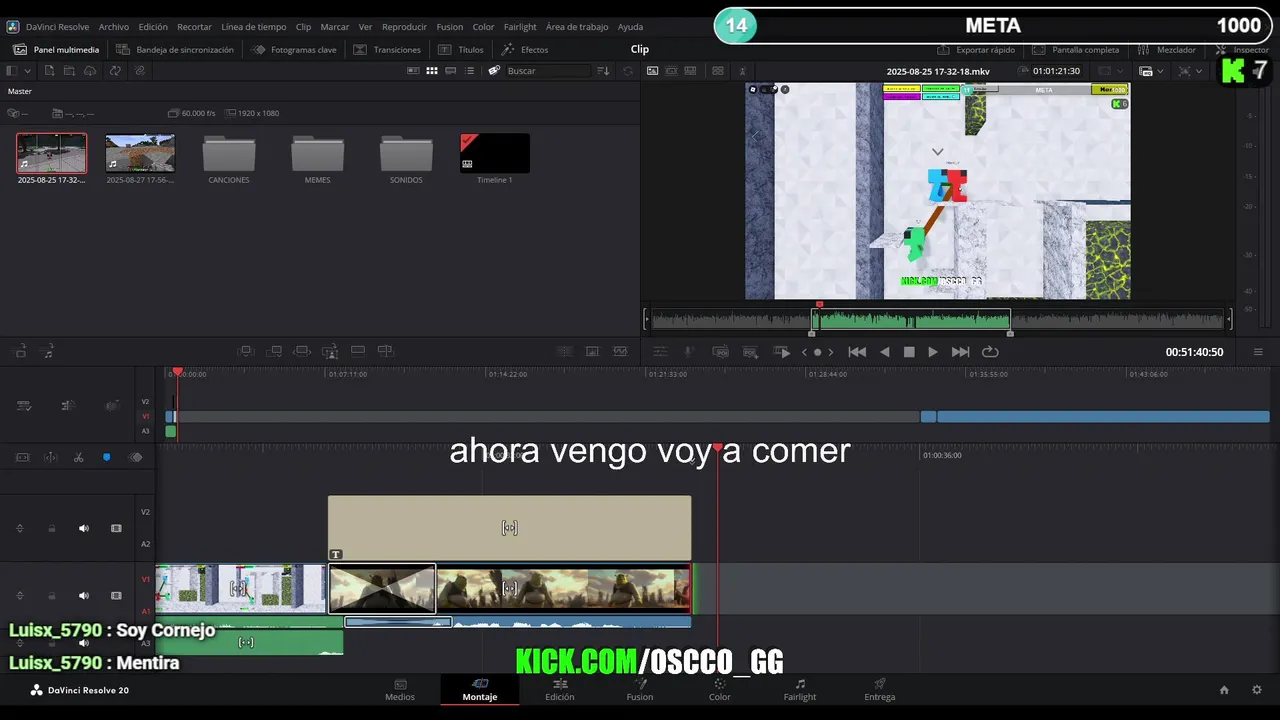
Task: Click the refresh clips icon in media pool
Action: coord(115,71)
